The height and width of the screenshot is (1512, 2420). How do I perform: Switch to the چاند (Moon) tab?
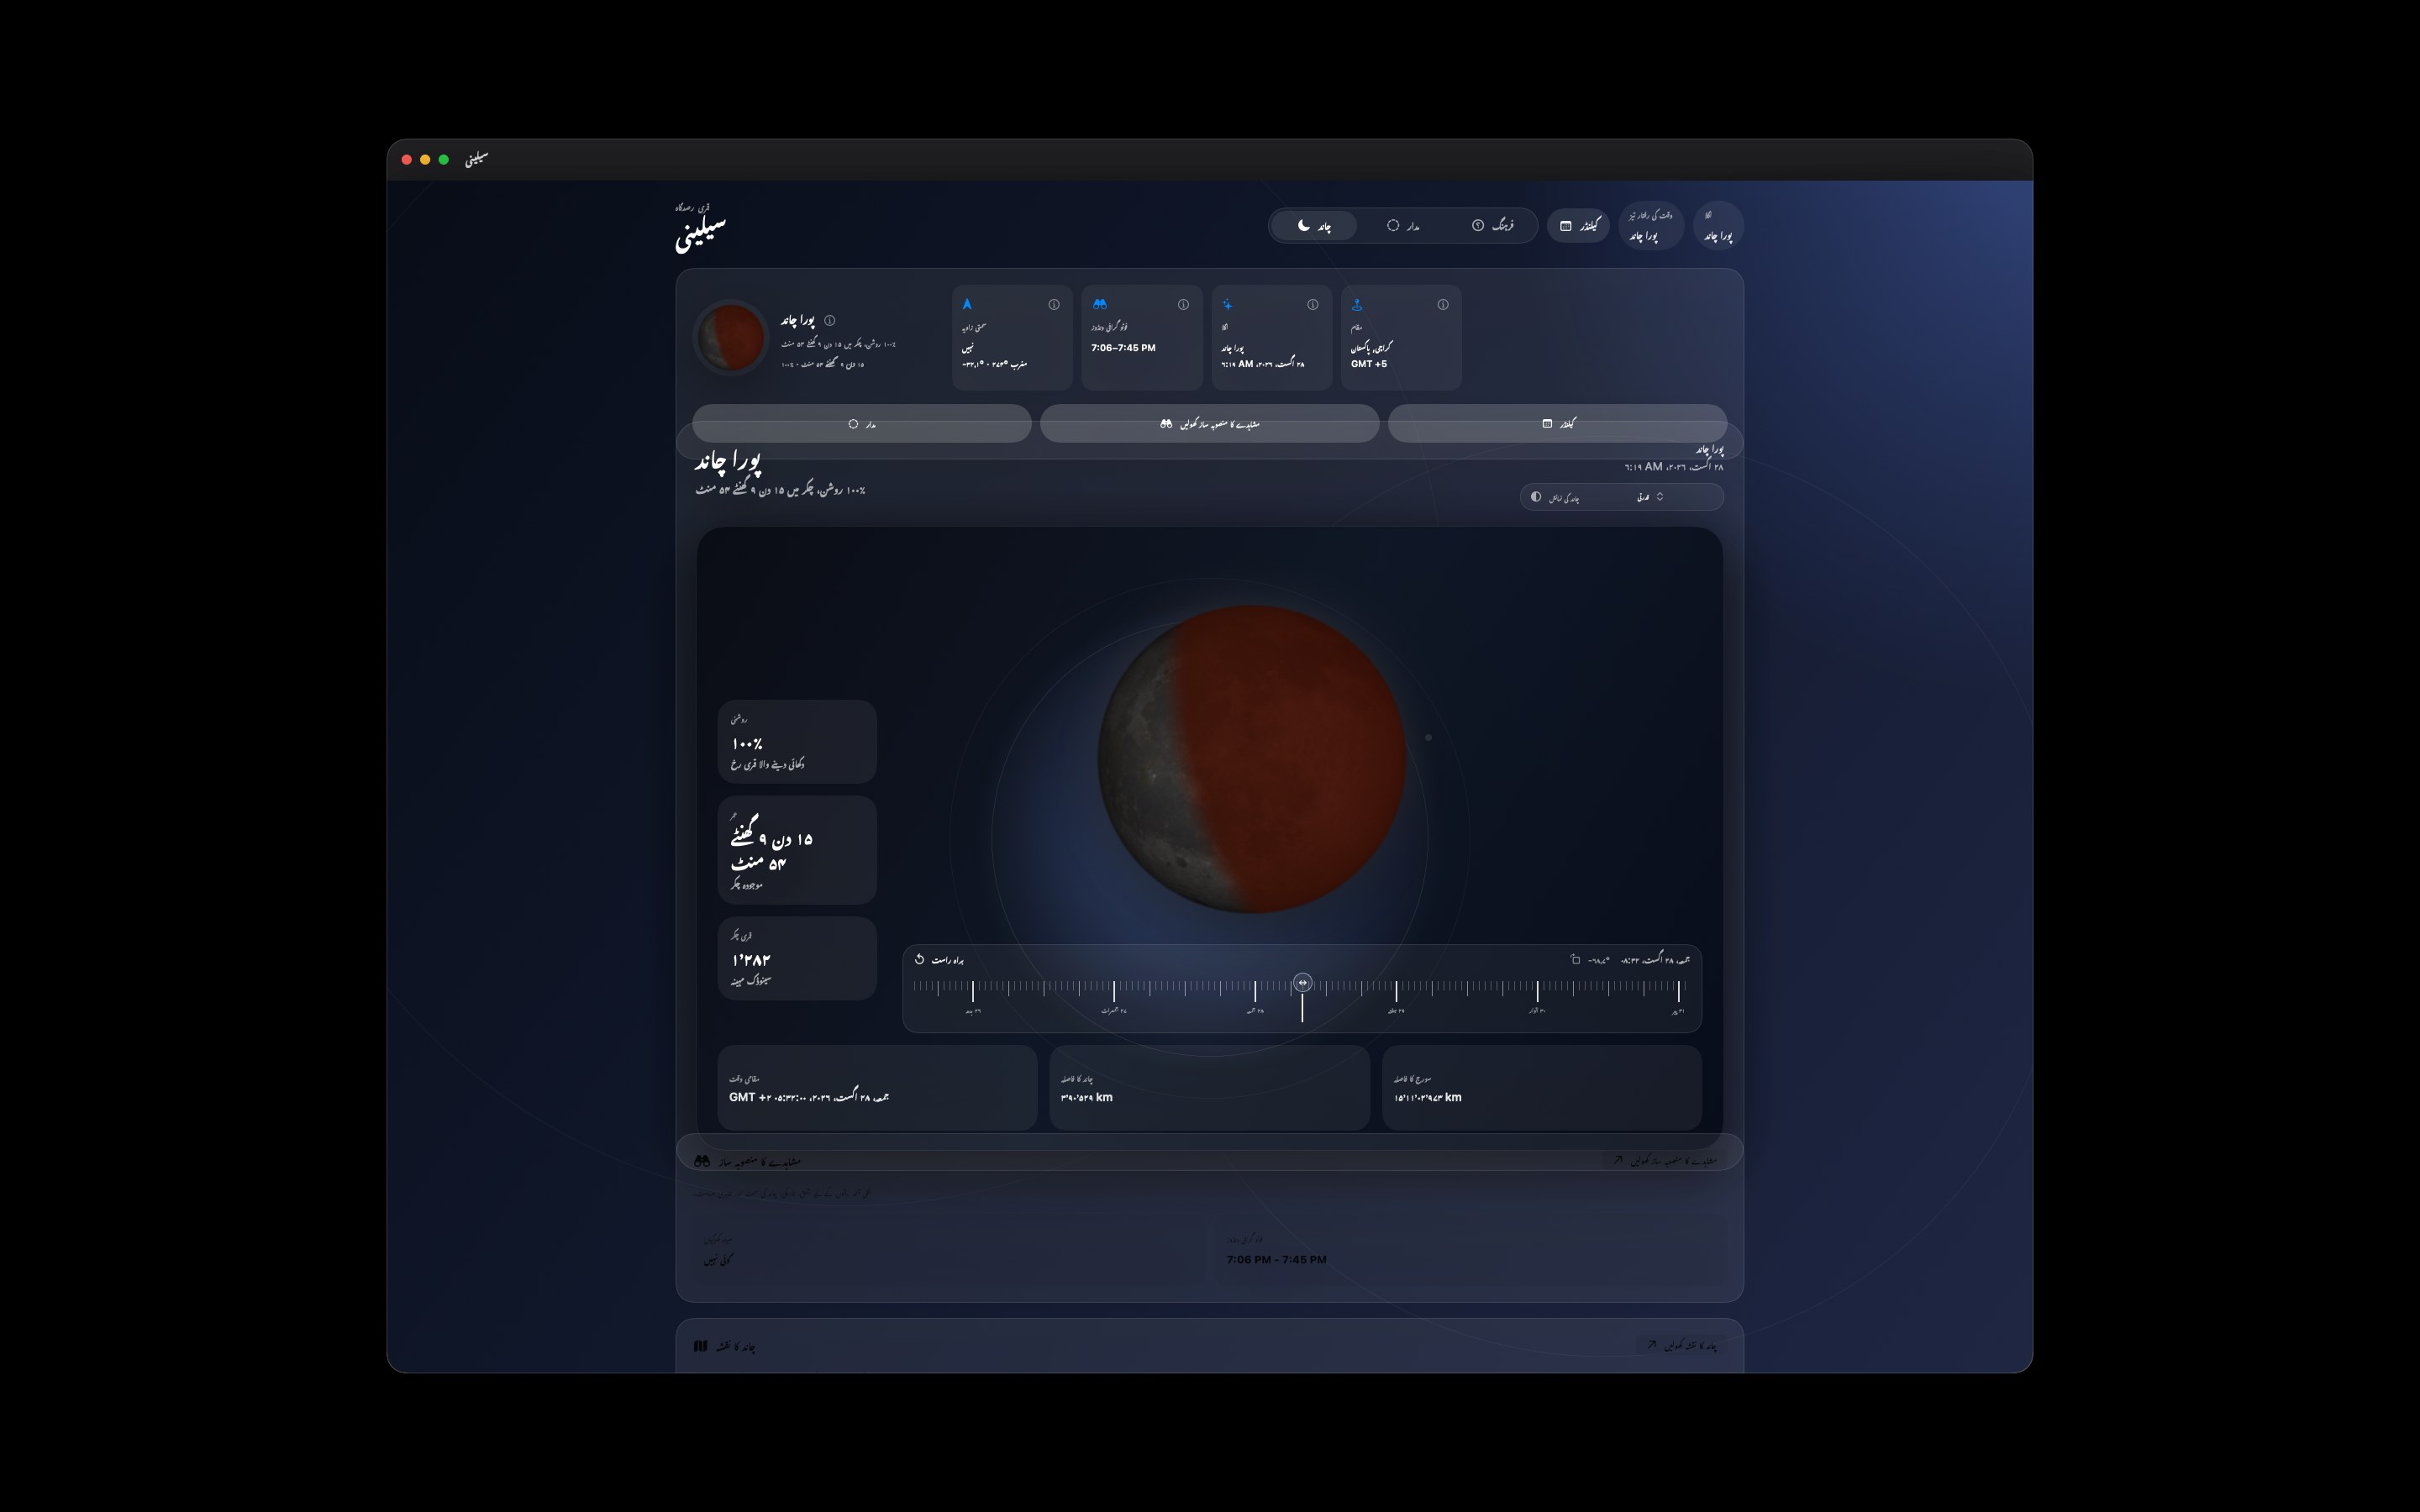[x=1314, y=226]
